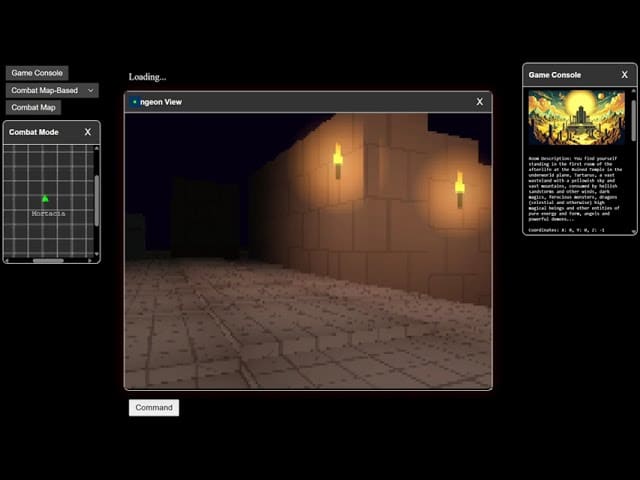Click the stone floor in dungeon view
The width and height of the screenshot is (640, 480).
(x=300, y=330)
